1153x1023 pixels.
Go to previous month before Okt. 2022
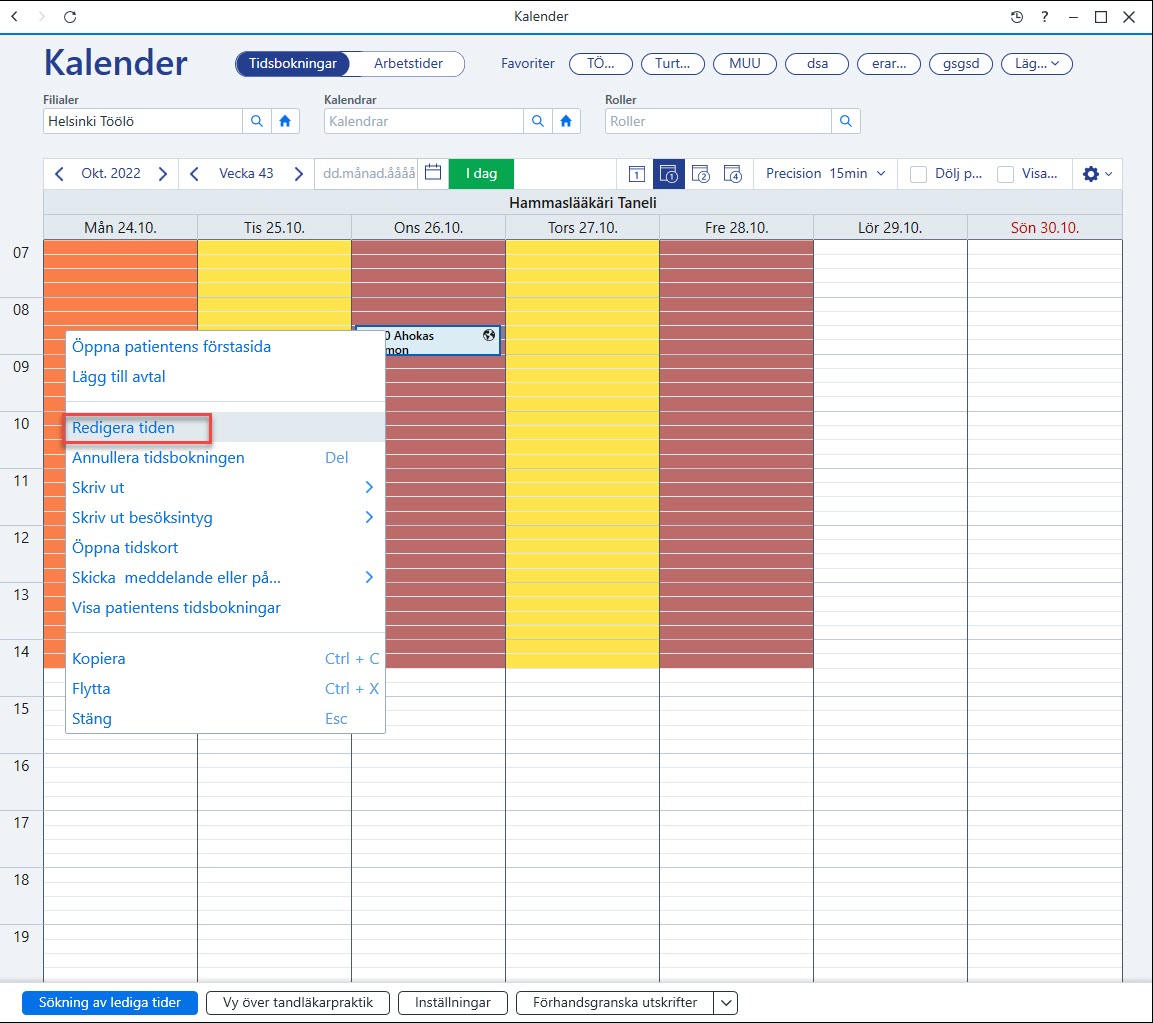[60, 174]
